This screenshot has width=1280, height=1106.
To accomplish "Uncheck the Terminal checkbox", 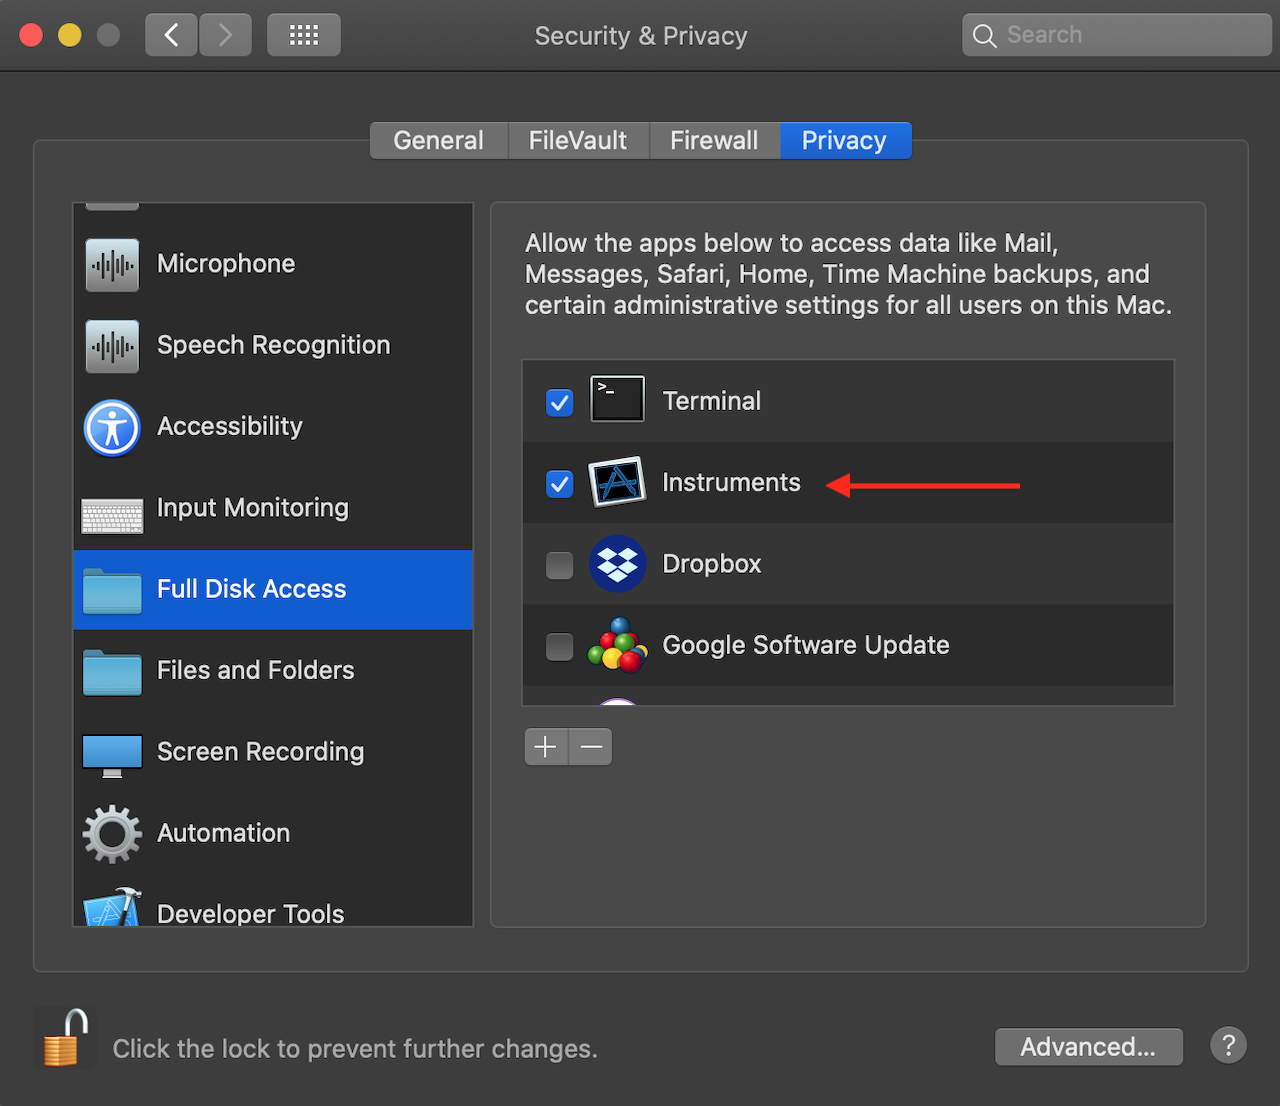I will (560, 403).
